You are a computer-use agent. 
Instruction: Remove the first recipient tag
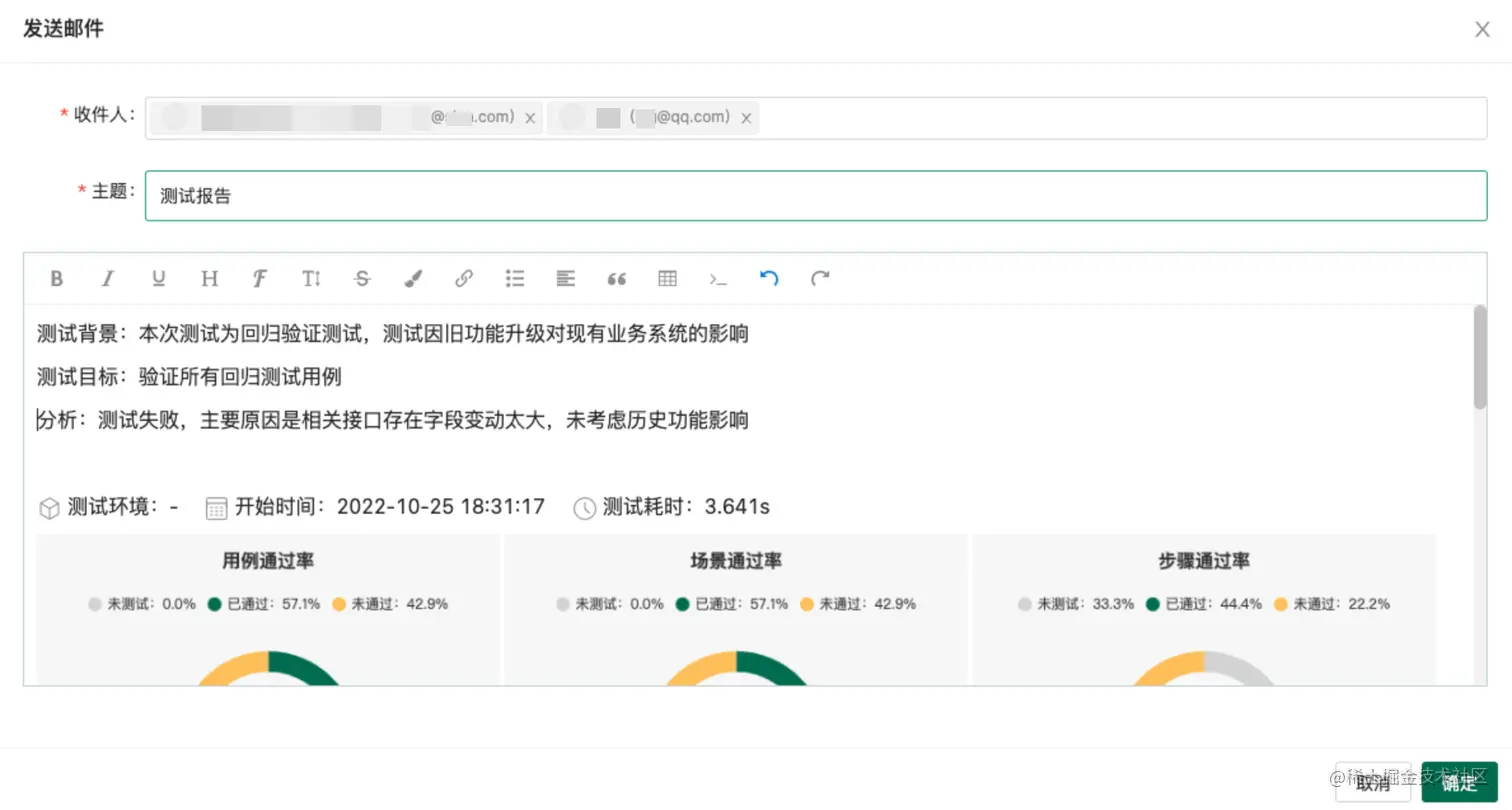(530, 118)
